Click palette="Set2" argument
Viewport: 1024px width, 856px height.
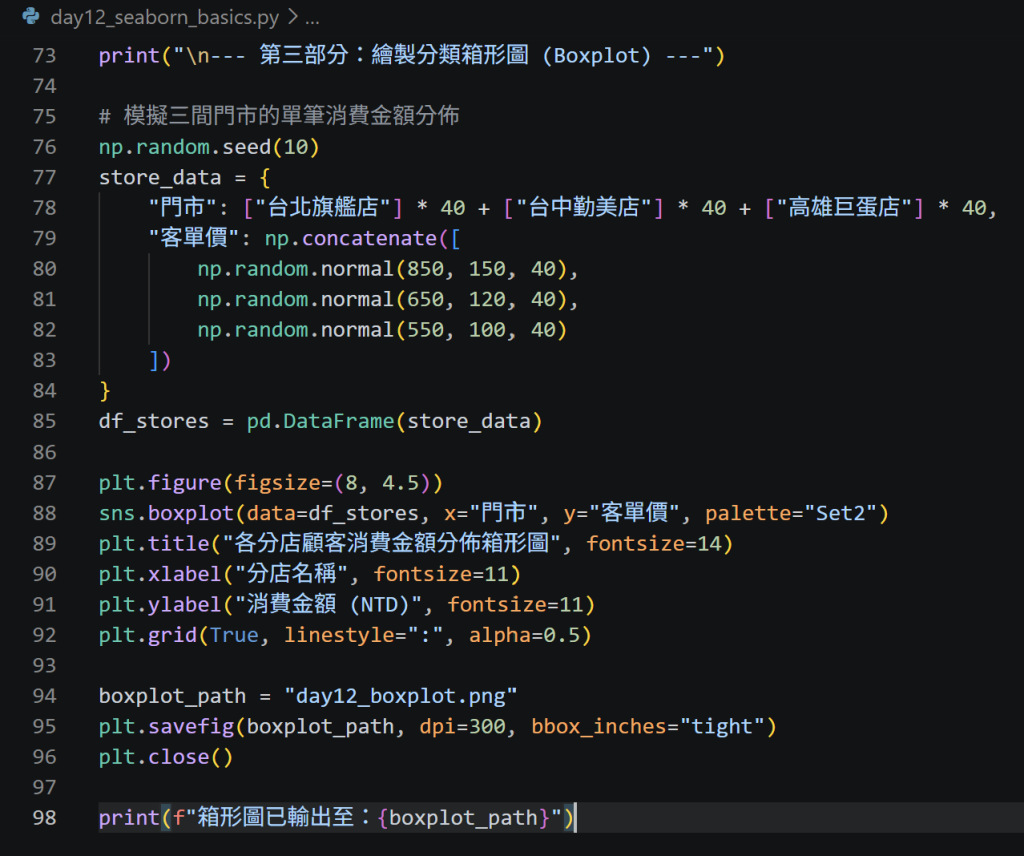[791, 513]
